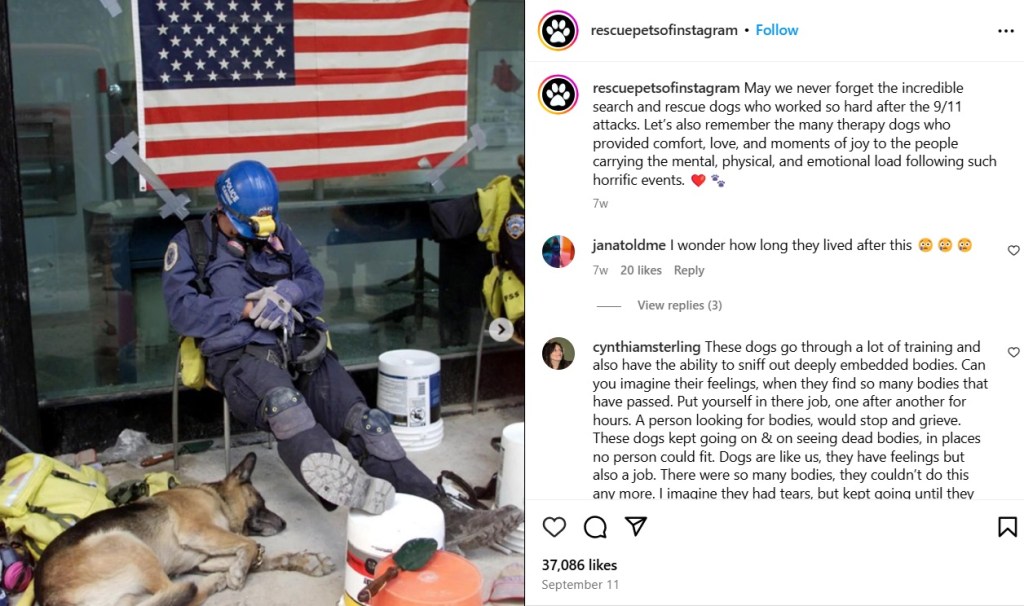1024x606 pixels.
Task: Like cynthiamsterling's comment heart
Action: pyautogui.click(x=1013, y=352)
